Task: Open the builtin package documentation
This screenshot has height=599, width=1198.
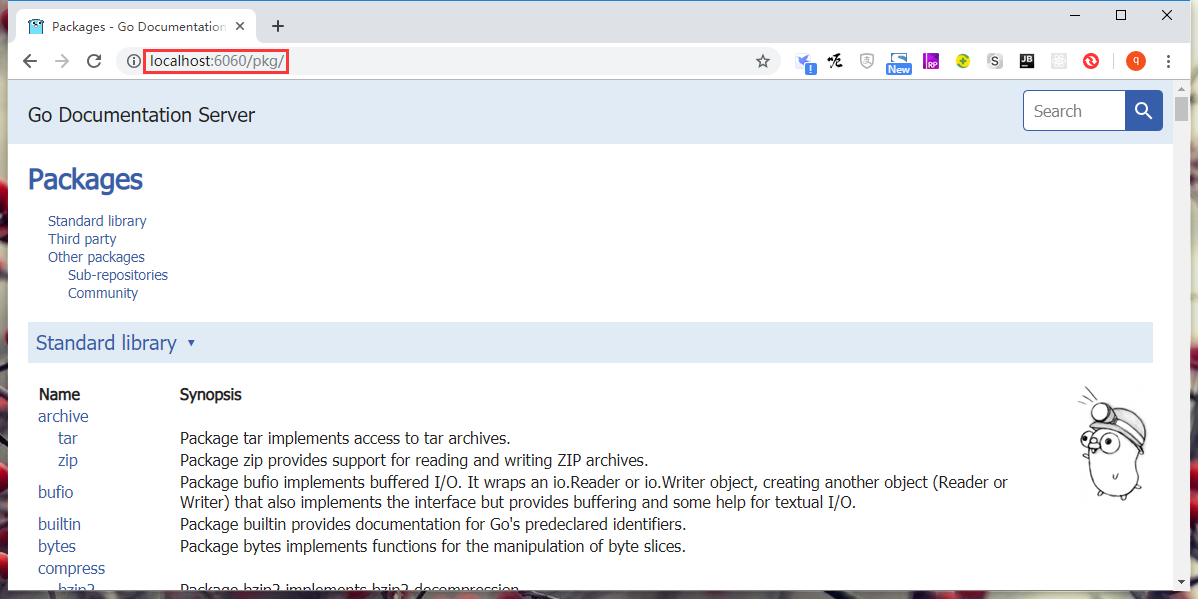Action: click(60, 524)
